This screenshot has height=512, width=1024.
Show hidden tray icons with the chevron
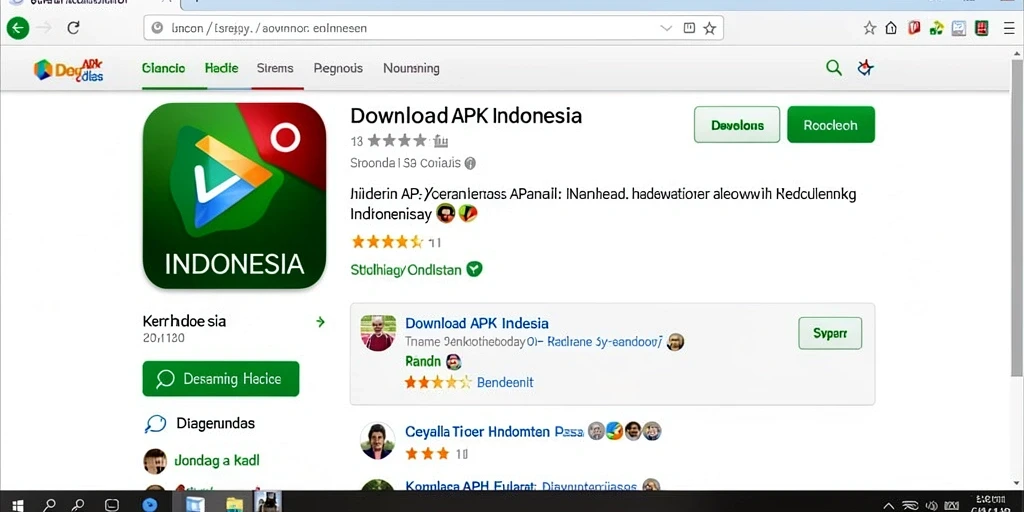tap(889, 505)
